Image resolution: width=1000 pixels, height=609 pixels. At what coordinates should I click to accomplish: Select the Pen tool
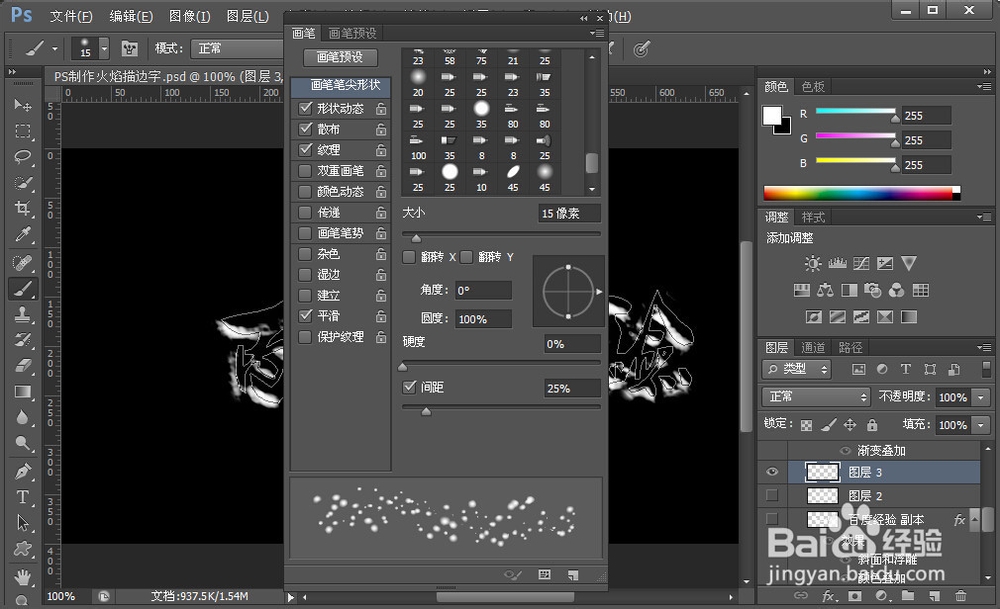click(23, 471)
